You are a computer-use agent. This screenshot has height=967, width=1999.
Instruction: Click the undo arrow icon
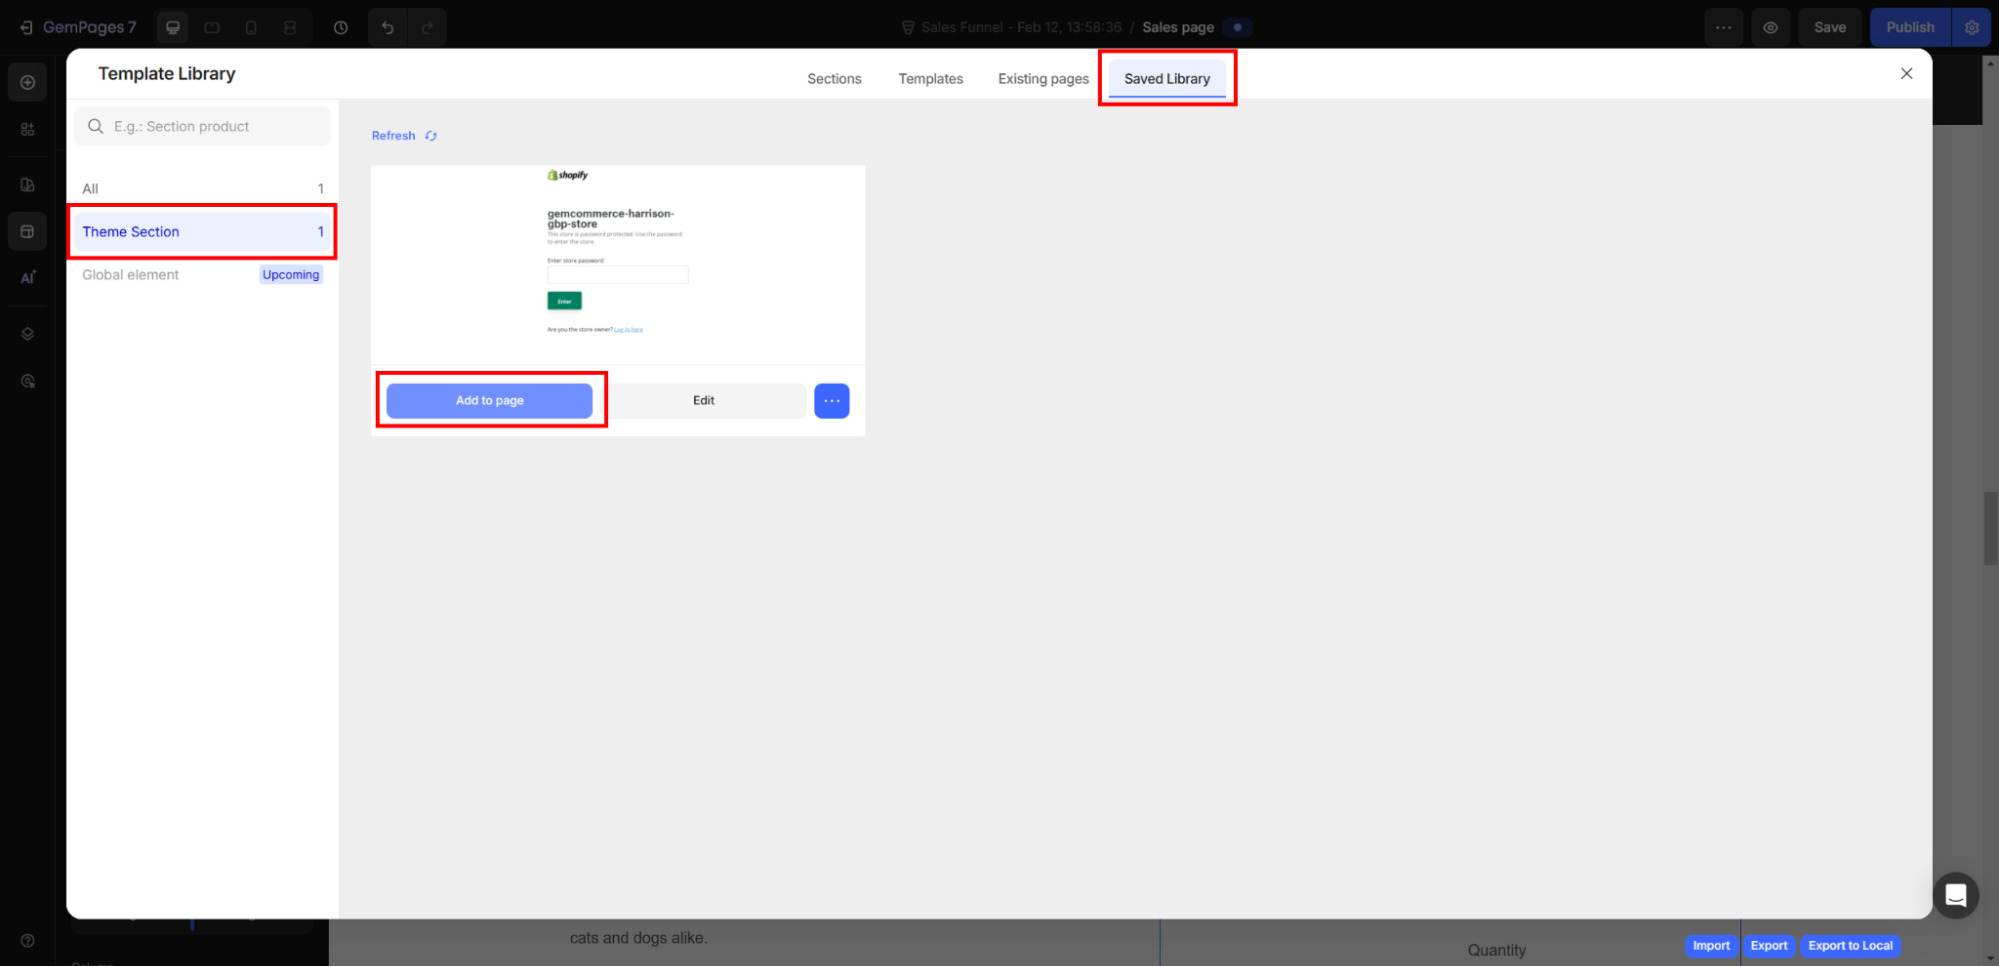(x=388, y=27)
